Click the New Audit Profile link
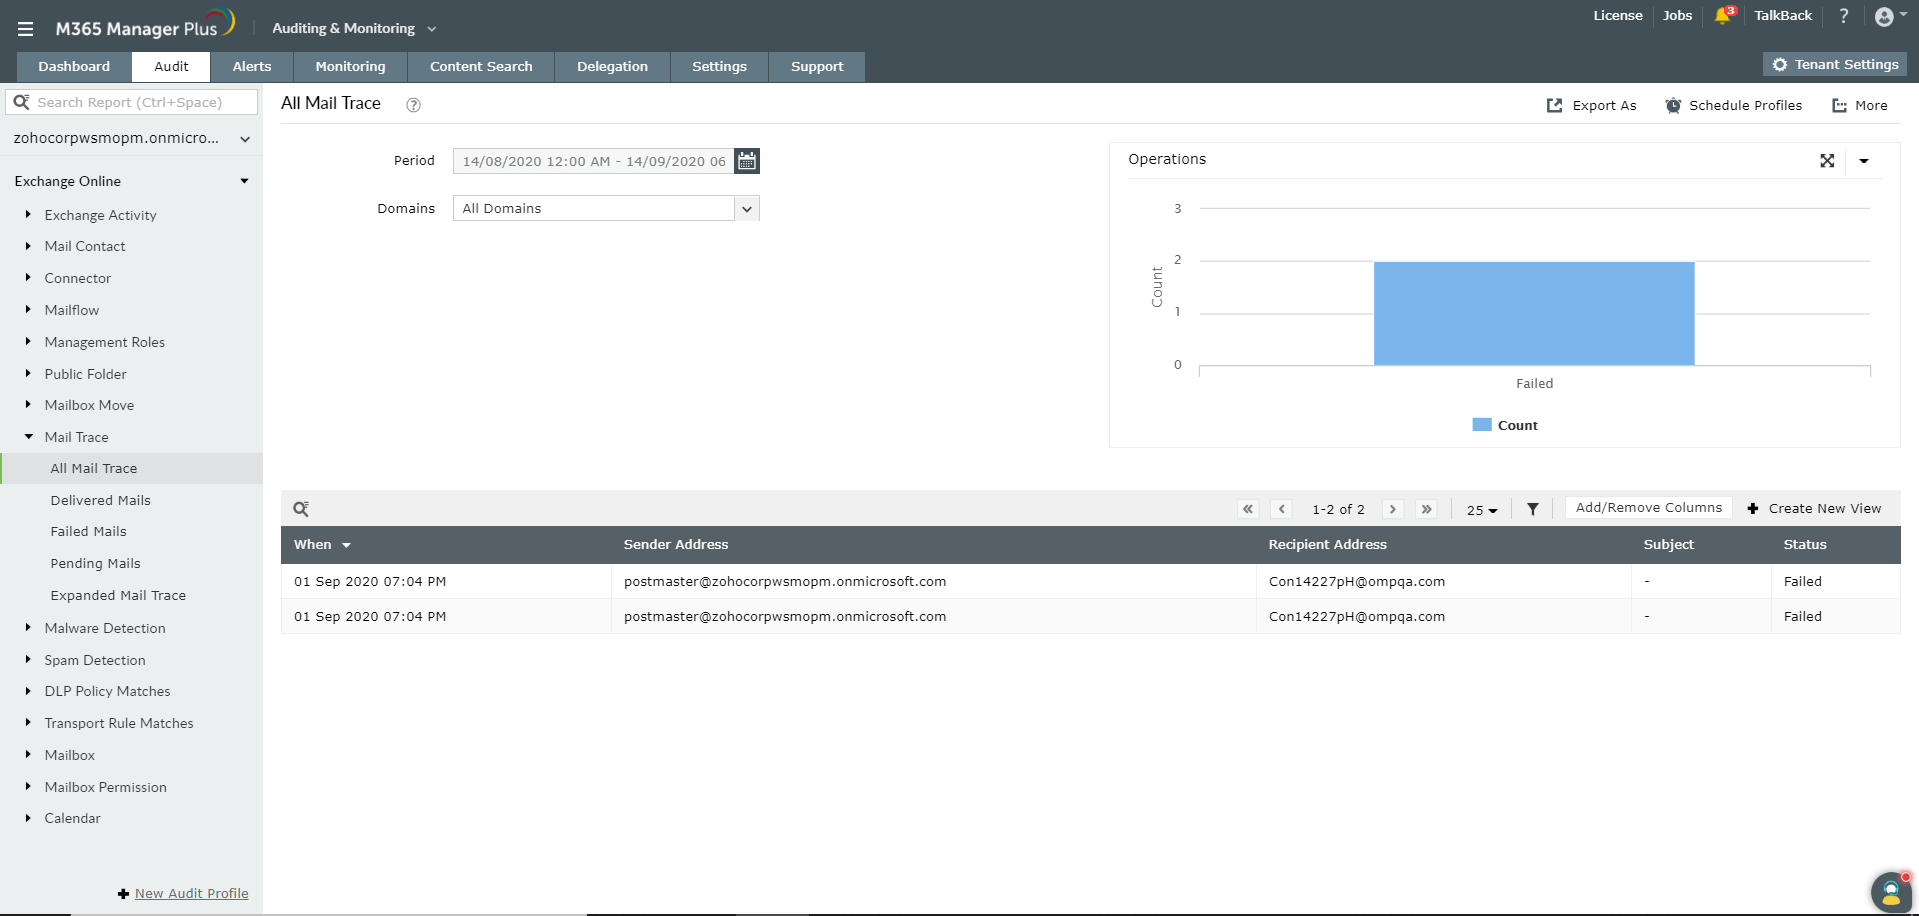 pos(192,894)
